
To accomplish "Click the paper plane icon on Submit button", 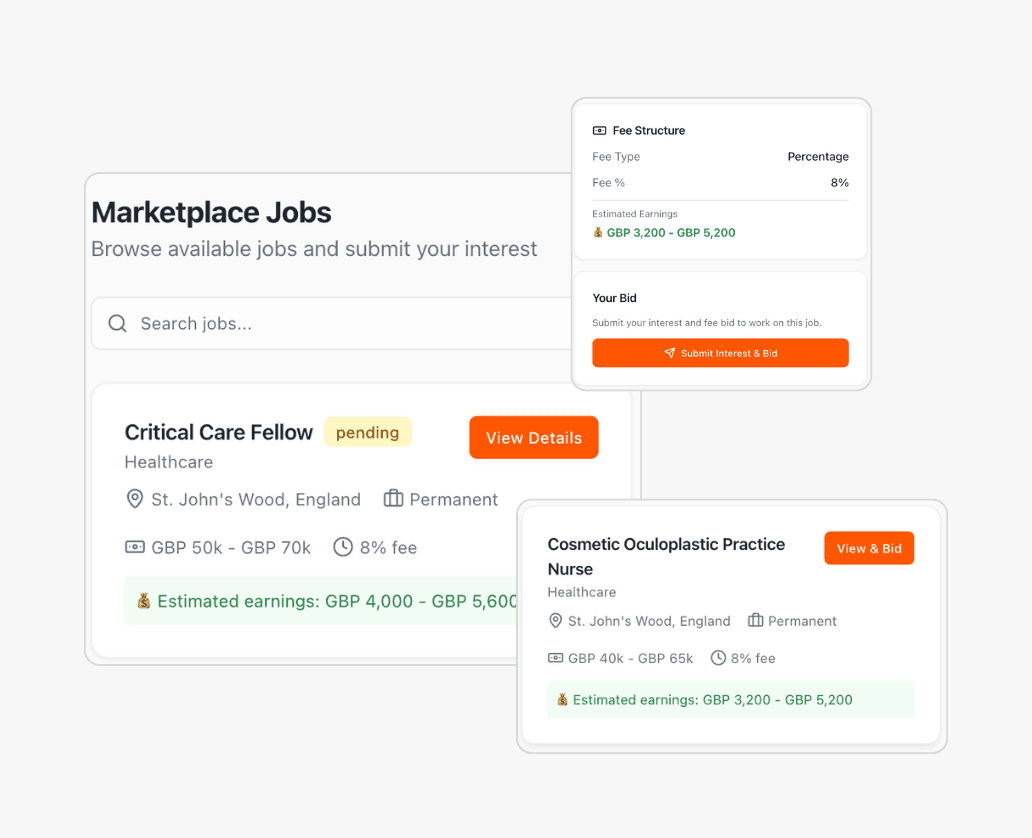I will click(668, 353).
